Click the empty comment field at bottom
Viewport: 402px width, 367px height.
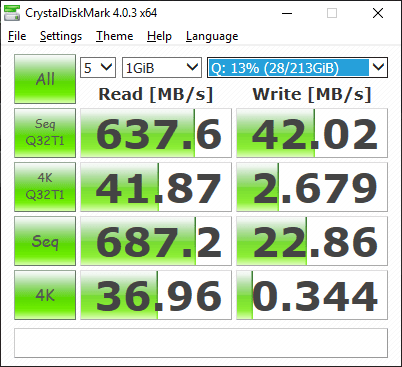coord(201,343)
